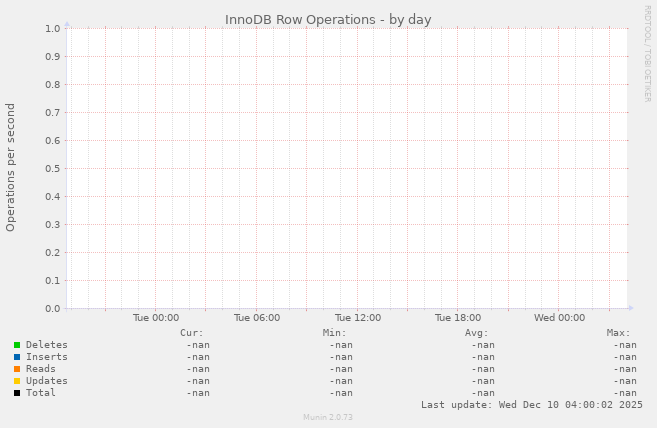Viewport: 657px width, 428px height.
Task: Click the graph title InnoDB Row Operations
Action: click(328, 20)
